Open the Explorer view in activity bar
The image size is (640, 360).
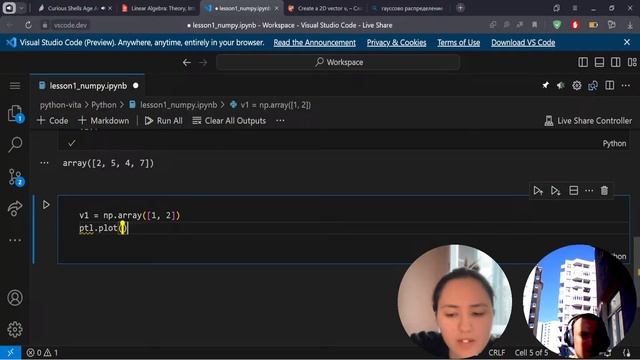[x=15, y=113]
